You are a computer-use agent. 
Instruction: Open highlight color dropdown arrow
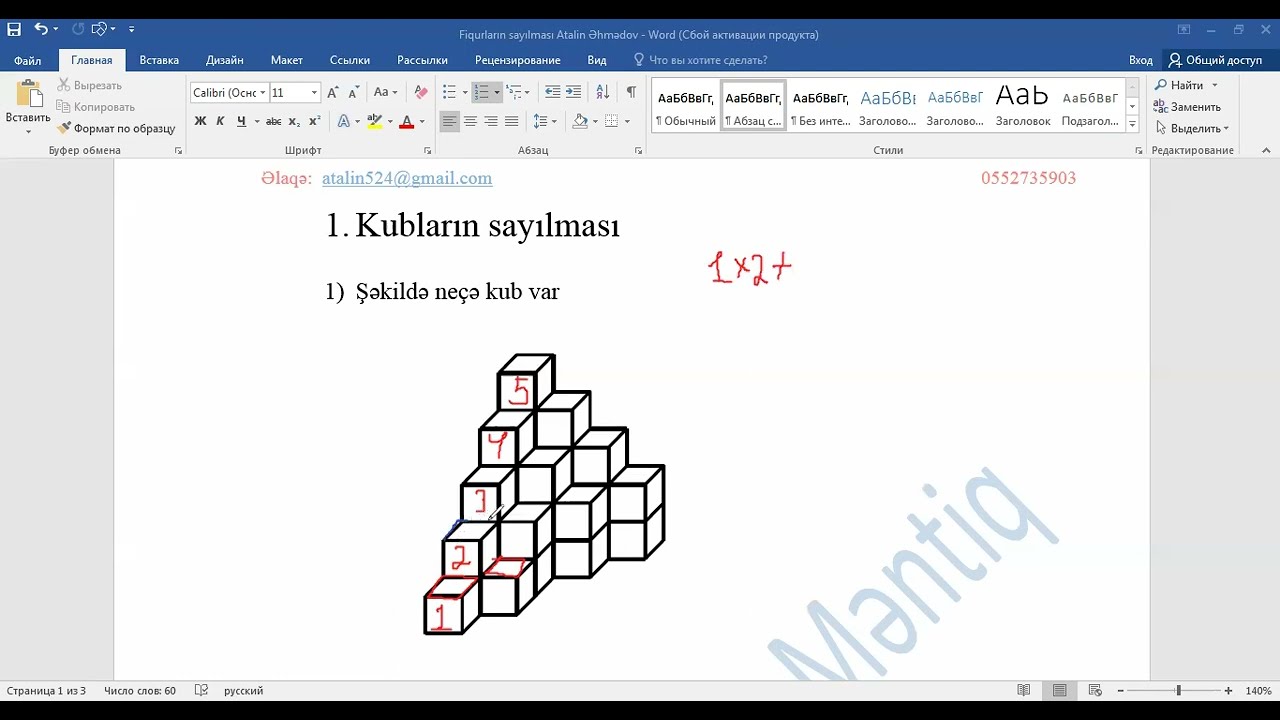[390, 121]
